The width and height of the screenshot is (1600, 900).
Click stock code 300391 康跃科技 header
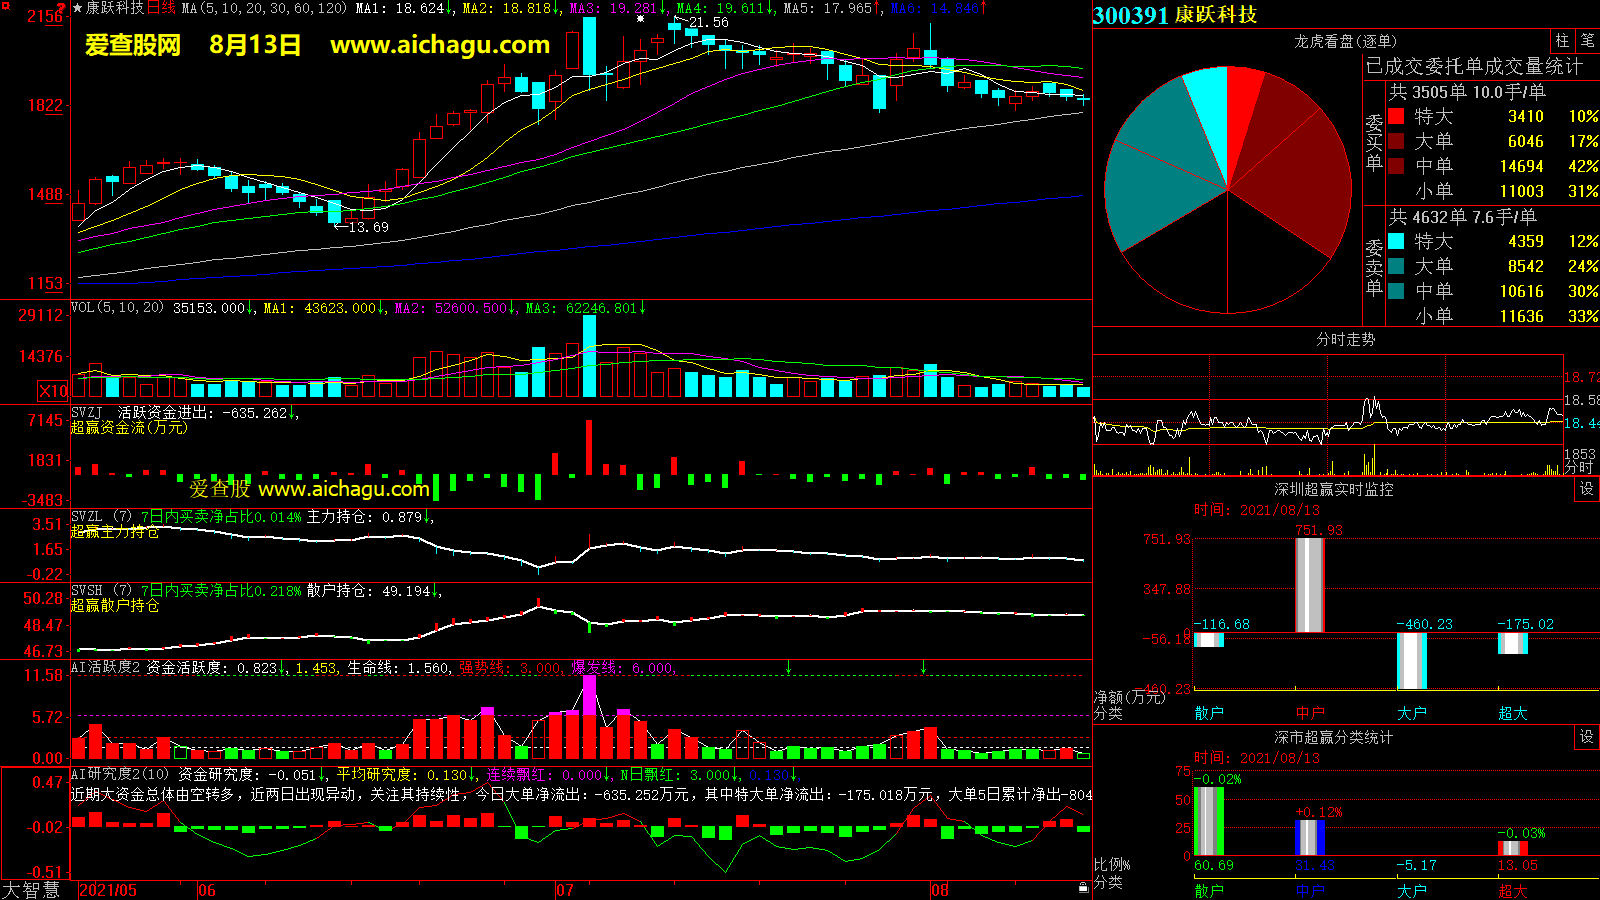[1175, 15]
